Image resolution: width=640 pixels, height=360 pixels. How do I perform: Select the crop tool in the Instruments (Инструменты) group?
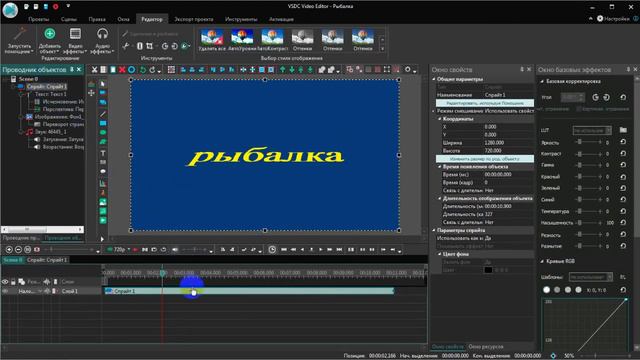(x=149, y=46)
